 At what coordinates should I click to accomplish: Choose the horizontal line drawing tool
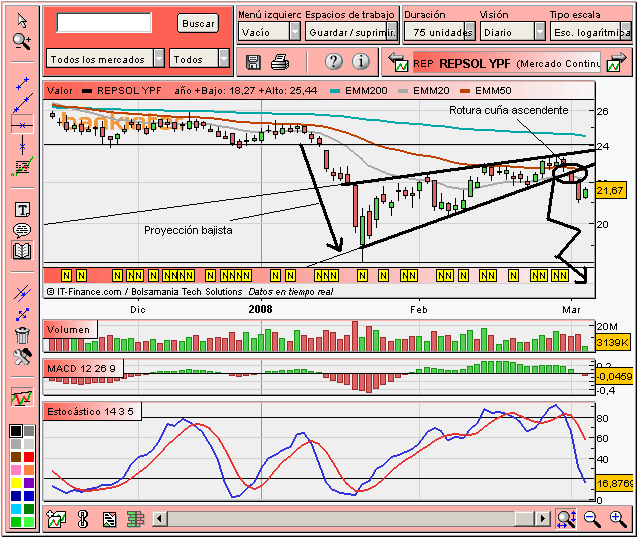(x=22, y=125)
